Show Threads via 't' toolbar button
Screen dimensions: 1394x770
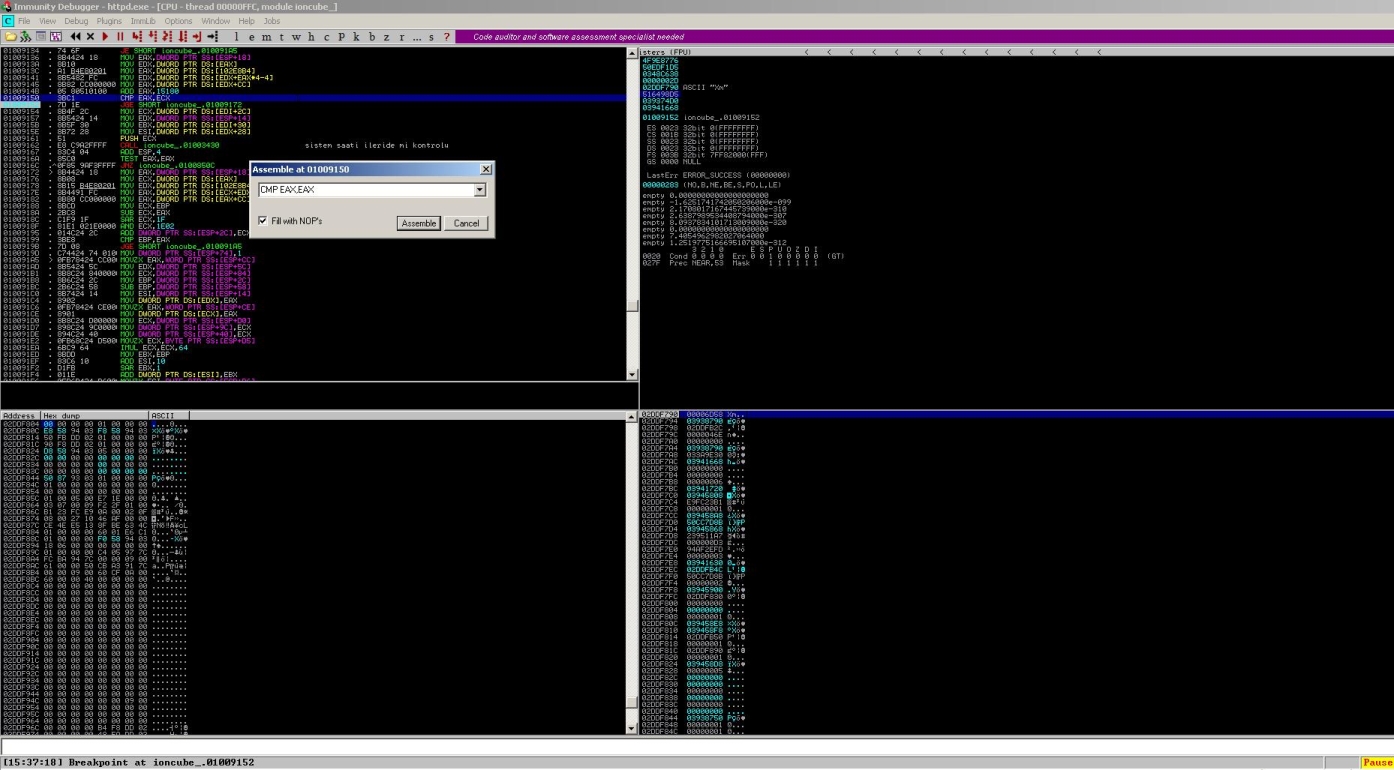click(281, 36)
